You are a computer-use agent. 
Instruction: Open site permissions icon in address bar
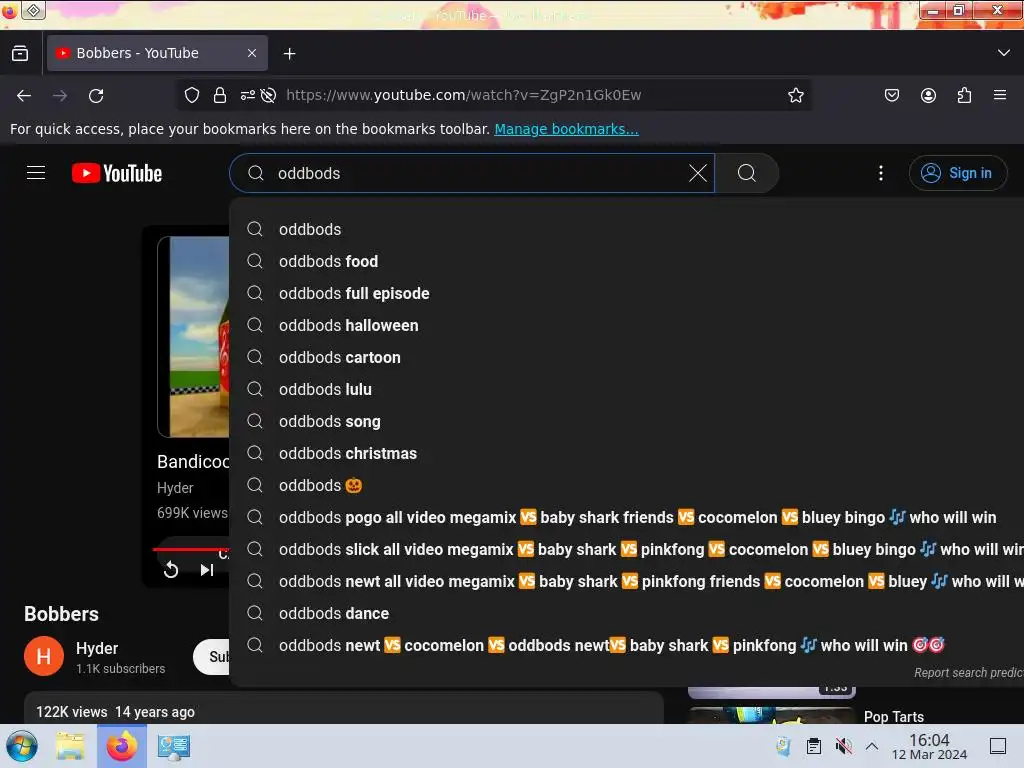coord(247,95)
